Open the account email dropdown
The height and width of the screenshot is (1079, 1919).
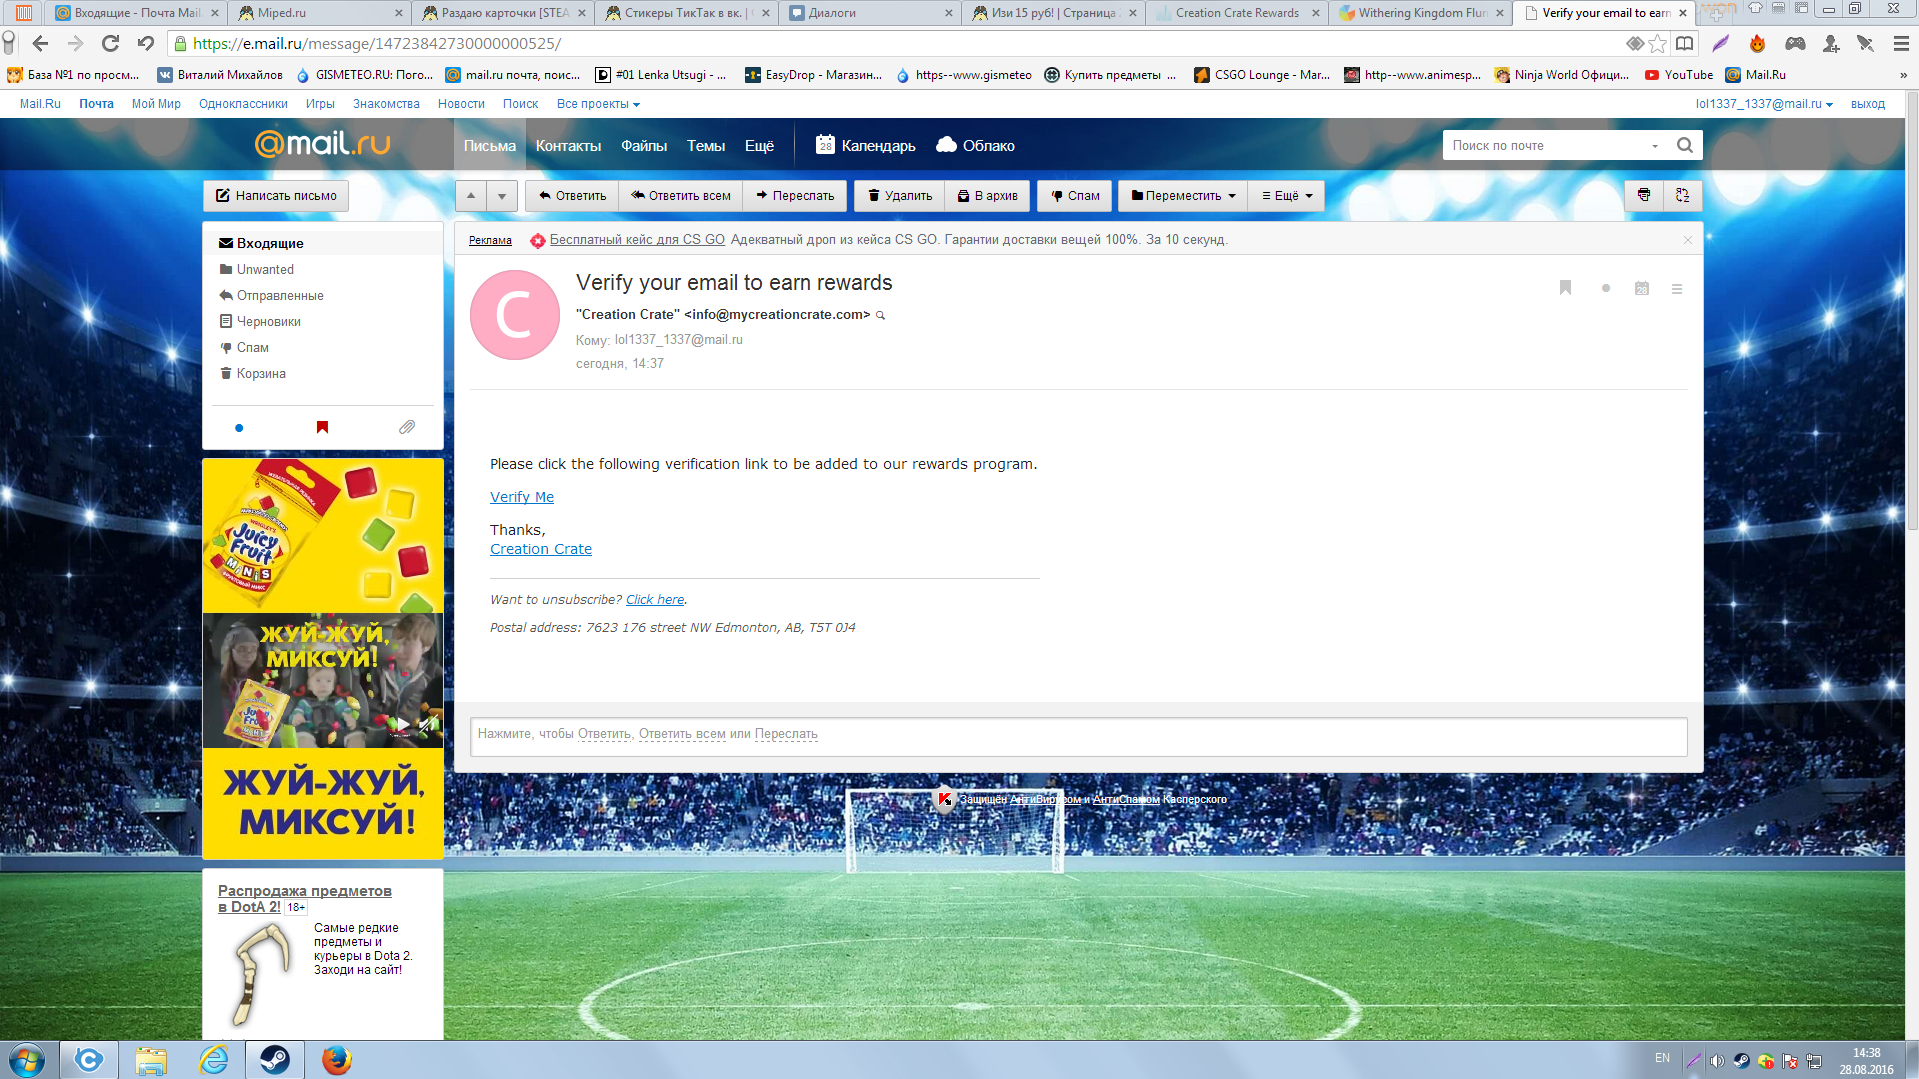(x=1764, y=104)
